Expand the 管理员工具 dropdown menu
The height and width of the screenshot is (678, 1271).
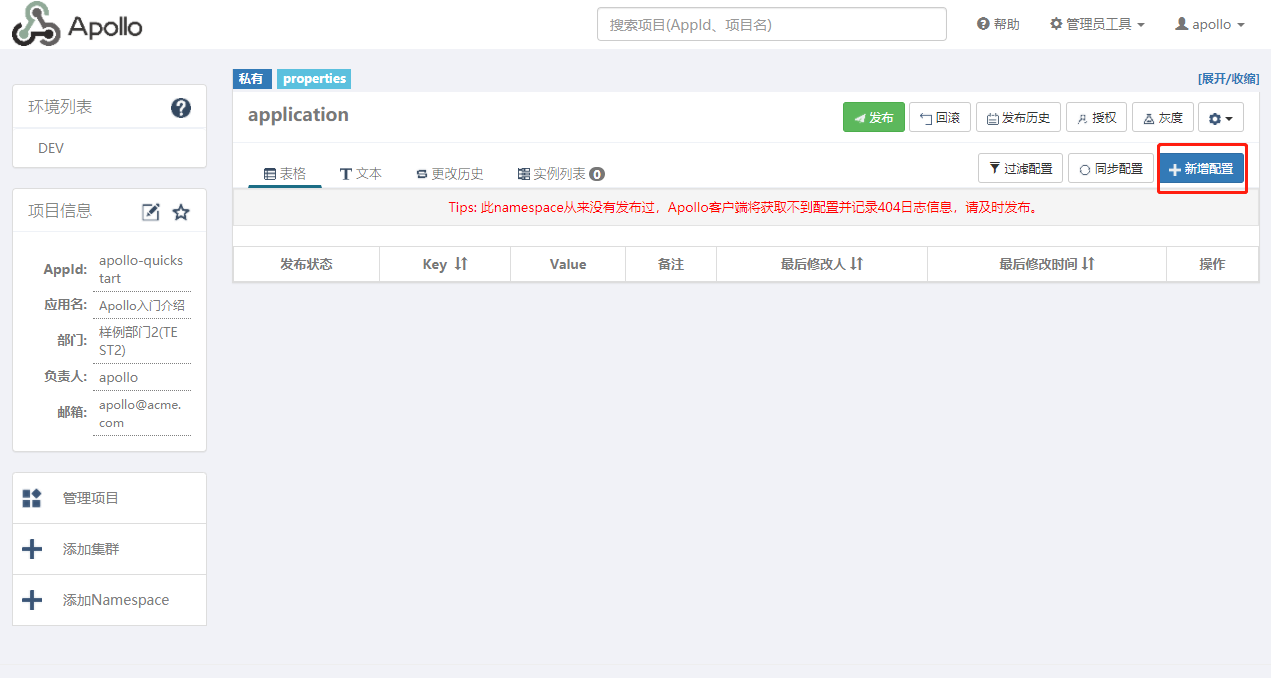(1097, 24)
